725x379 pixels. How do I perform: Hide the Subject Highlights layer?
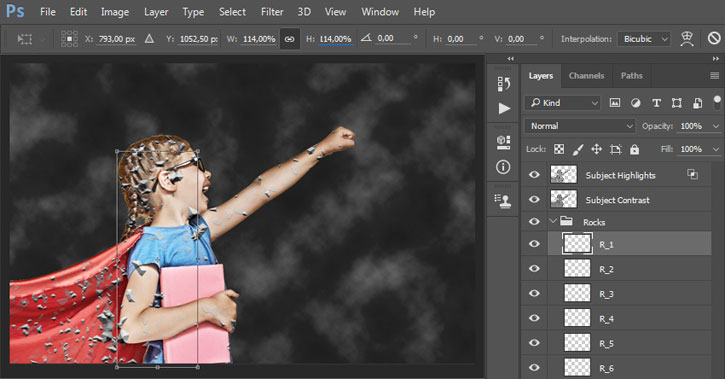(x=534, y=175)
